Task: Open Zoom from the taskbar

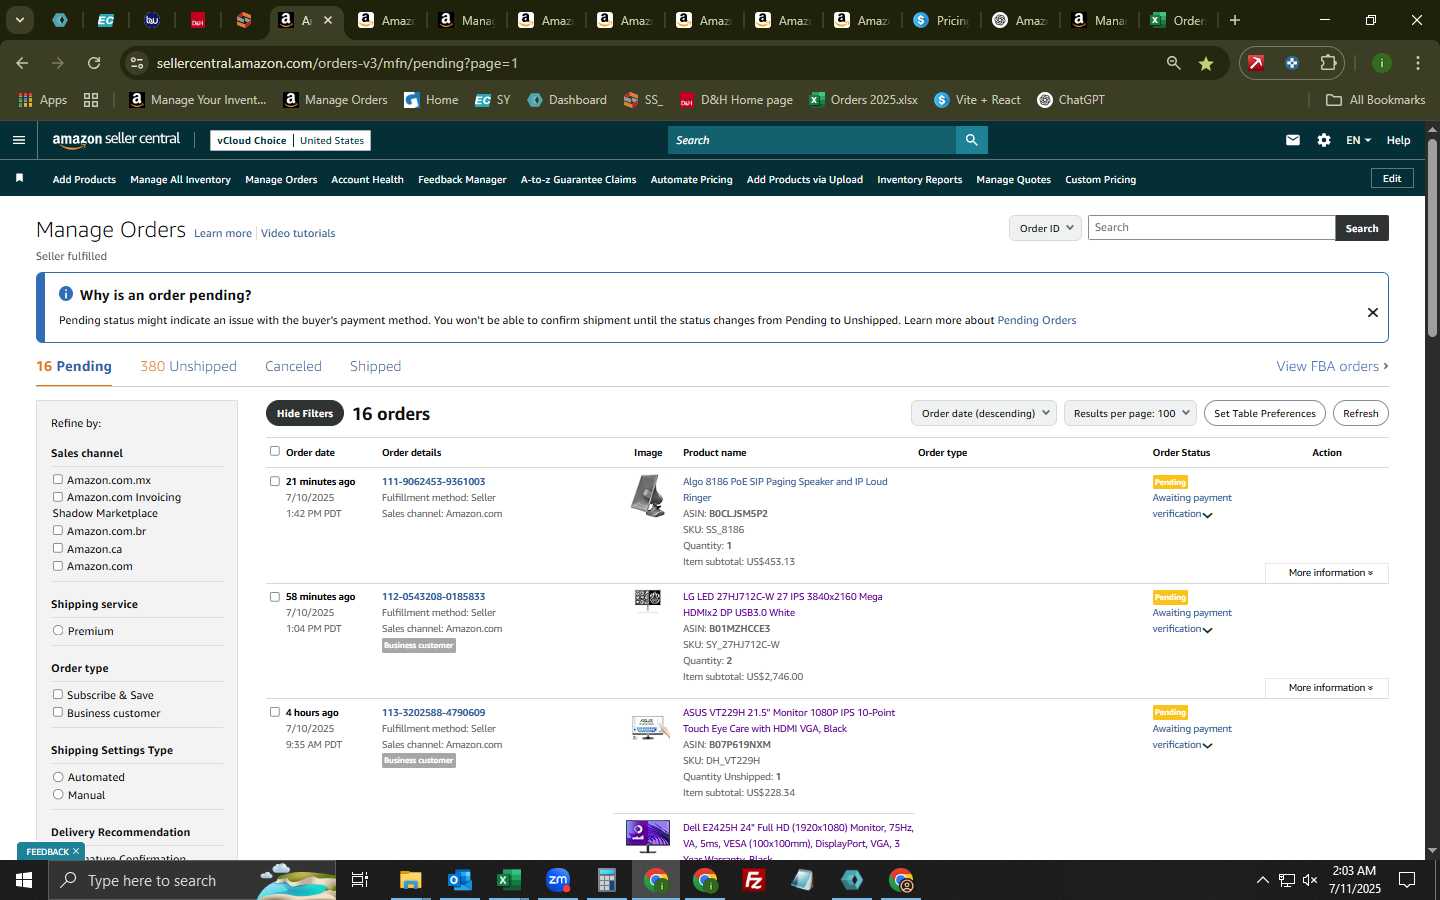Action: [x=557, y=880]
